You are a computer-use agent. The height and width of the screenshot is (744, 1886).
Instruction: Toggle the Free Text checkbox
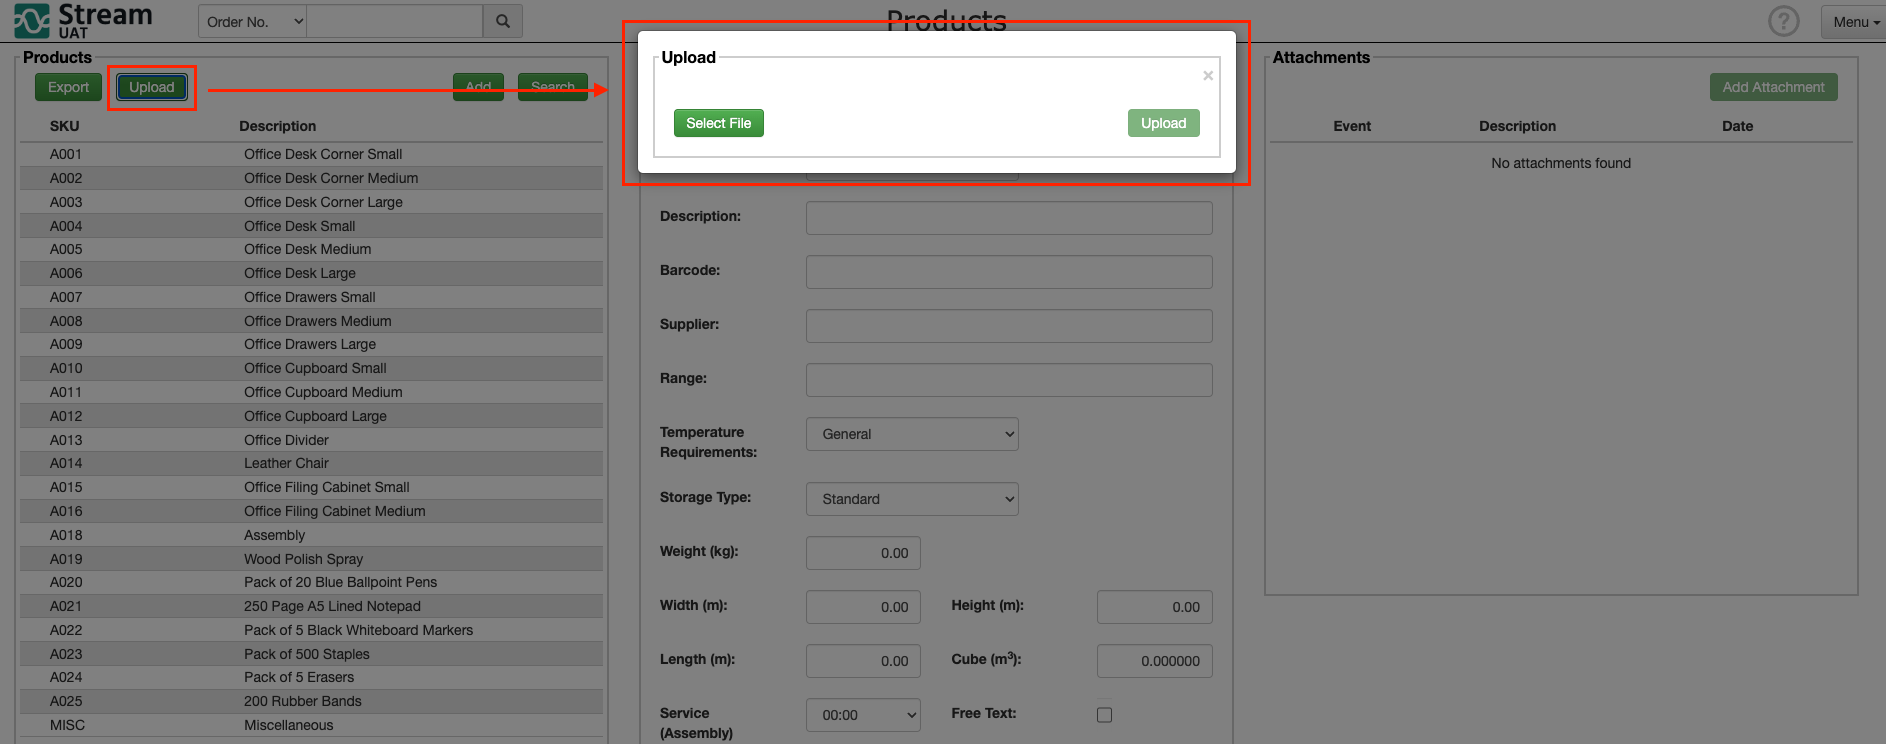pos(1104,715)
